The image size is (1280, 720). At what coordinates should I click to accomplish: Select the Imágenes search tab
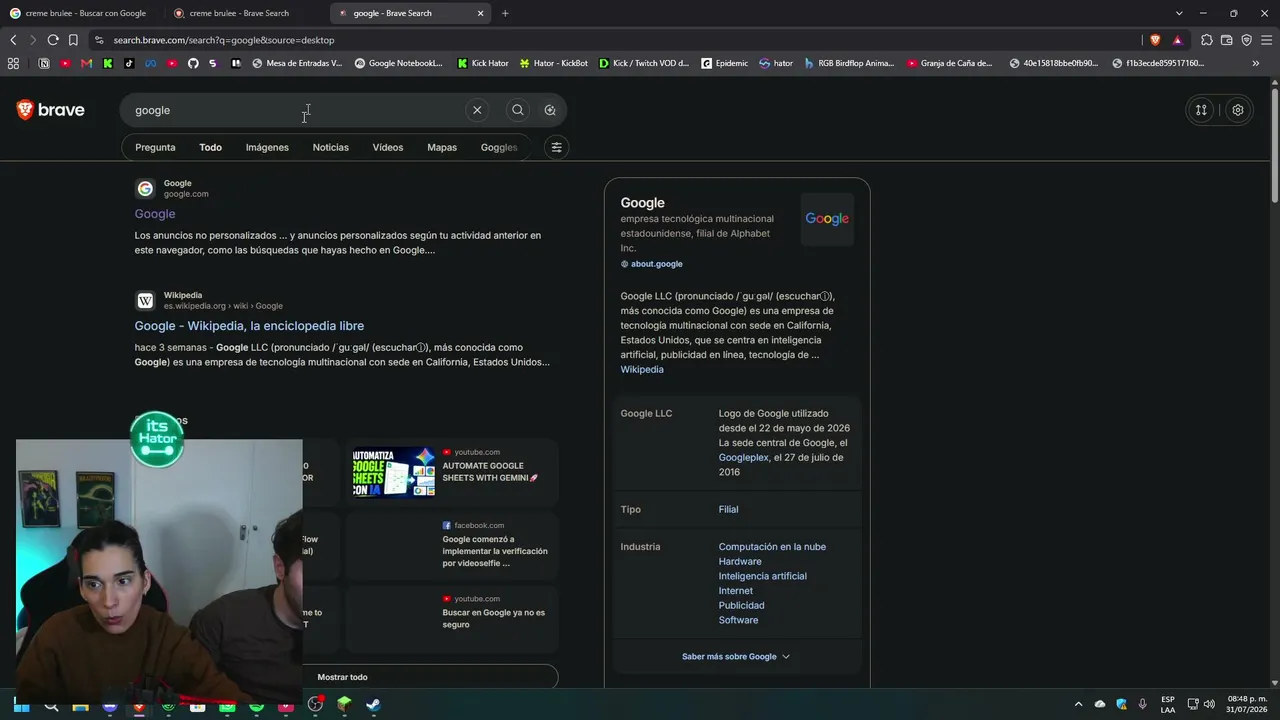coord(267,147)
